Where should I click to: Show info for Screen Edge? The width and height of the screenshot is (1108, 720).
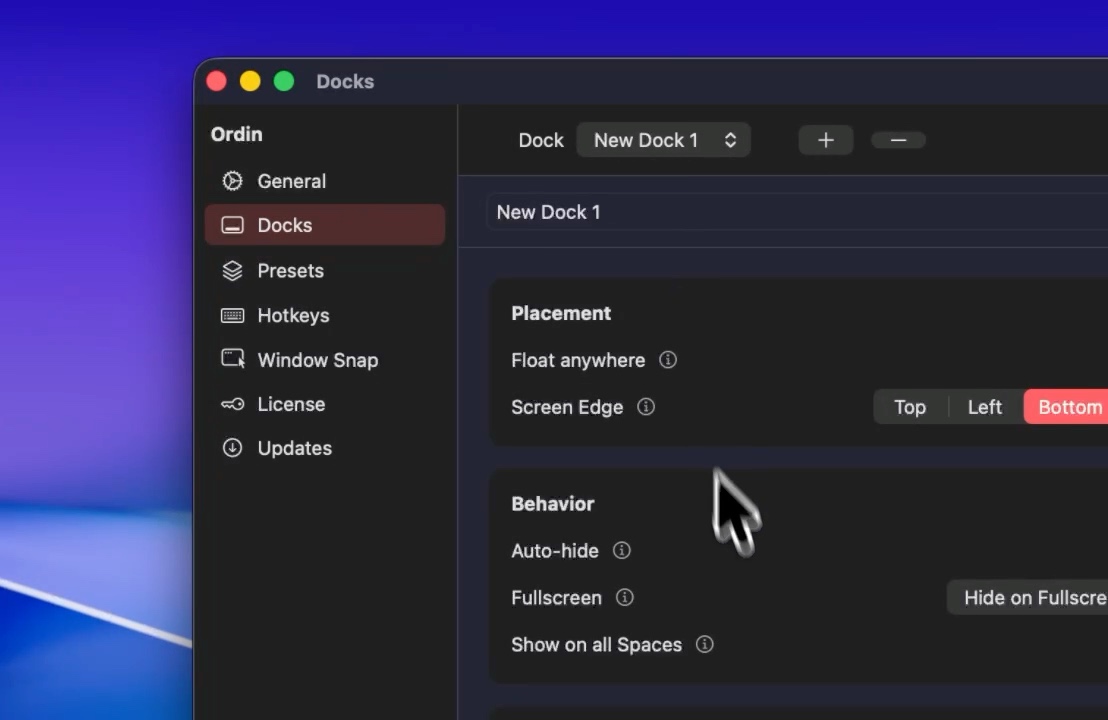click(646, 407)
